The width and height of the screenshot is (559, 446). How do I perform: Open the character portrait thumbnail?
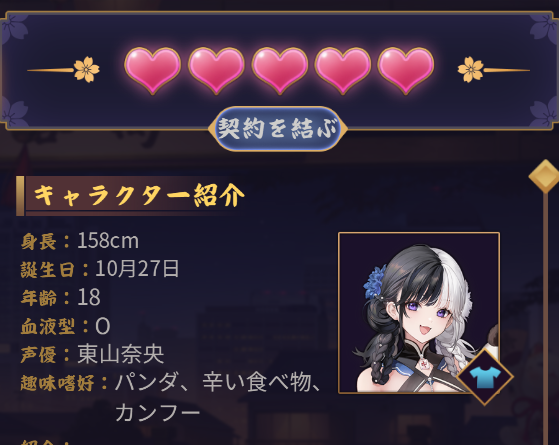tap(419, 313)
